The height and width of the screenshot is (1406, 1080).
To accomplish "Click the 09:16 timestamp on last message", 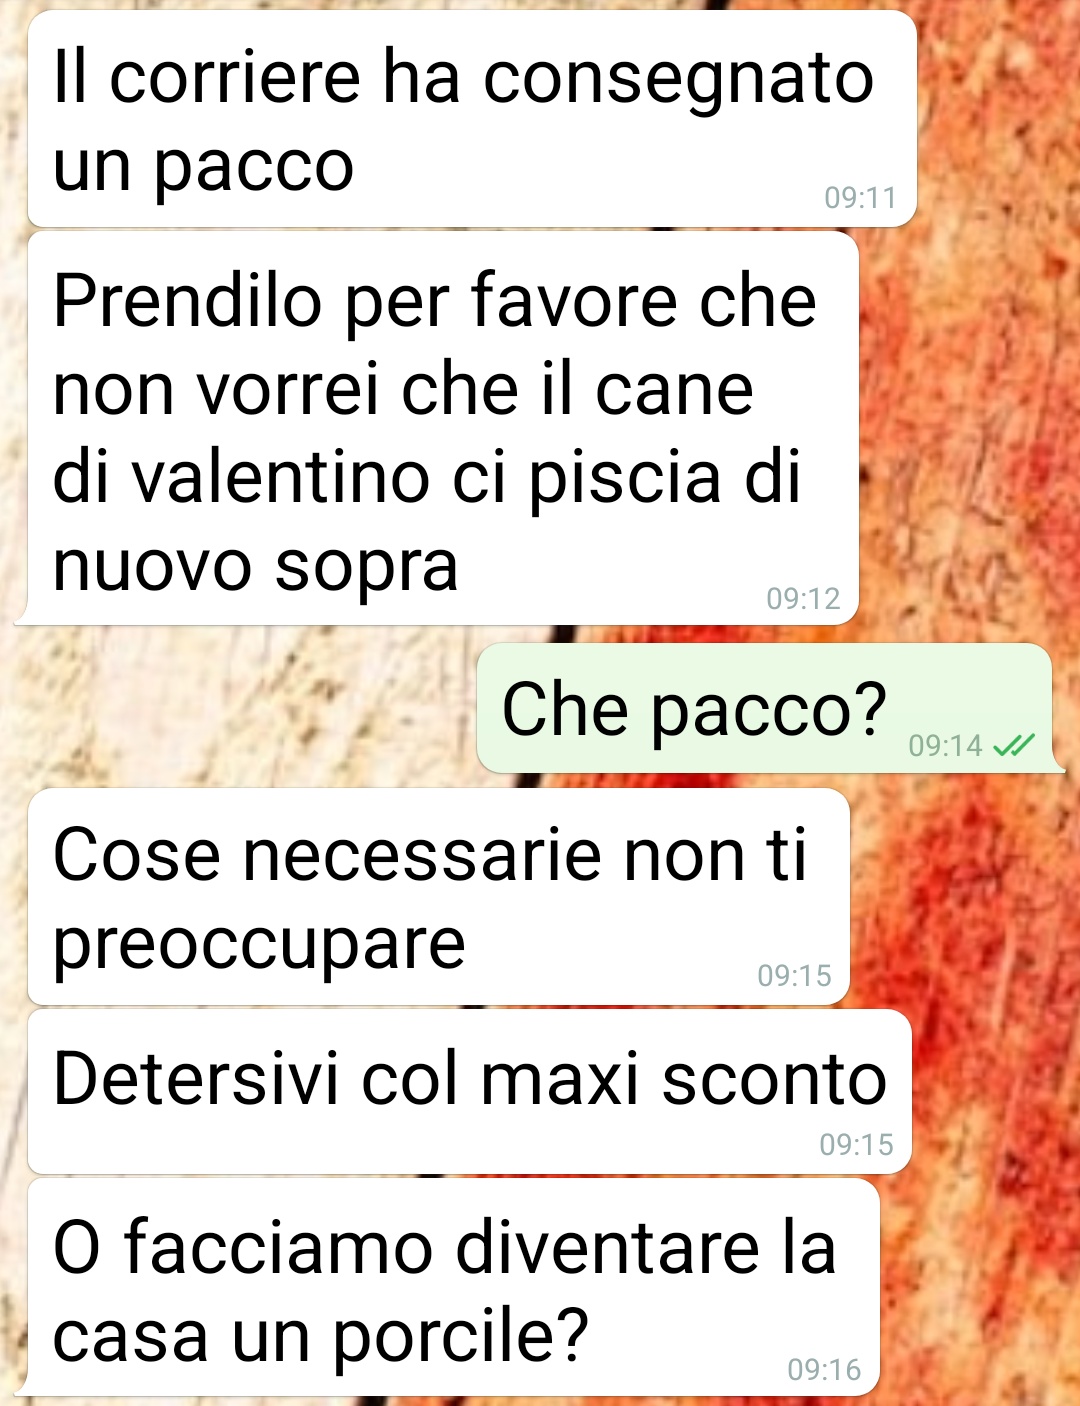I will [824, 1369].
